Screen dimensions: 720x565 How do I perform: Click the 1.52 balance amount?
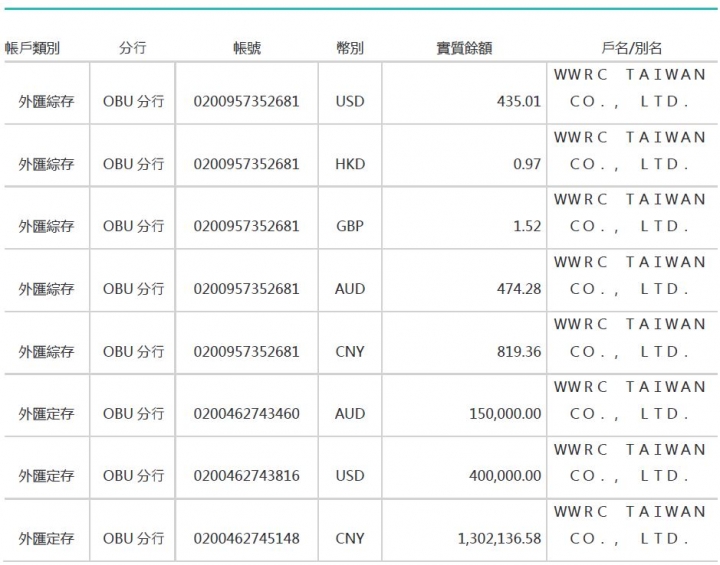(x=527, y=226)
